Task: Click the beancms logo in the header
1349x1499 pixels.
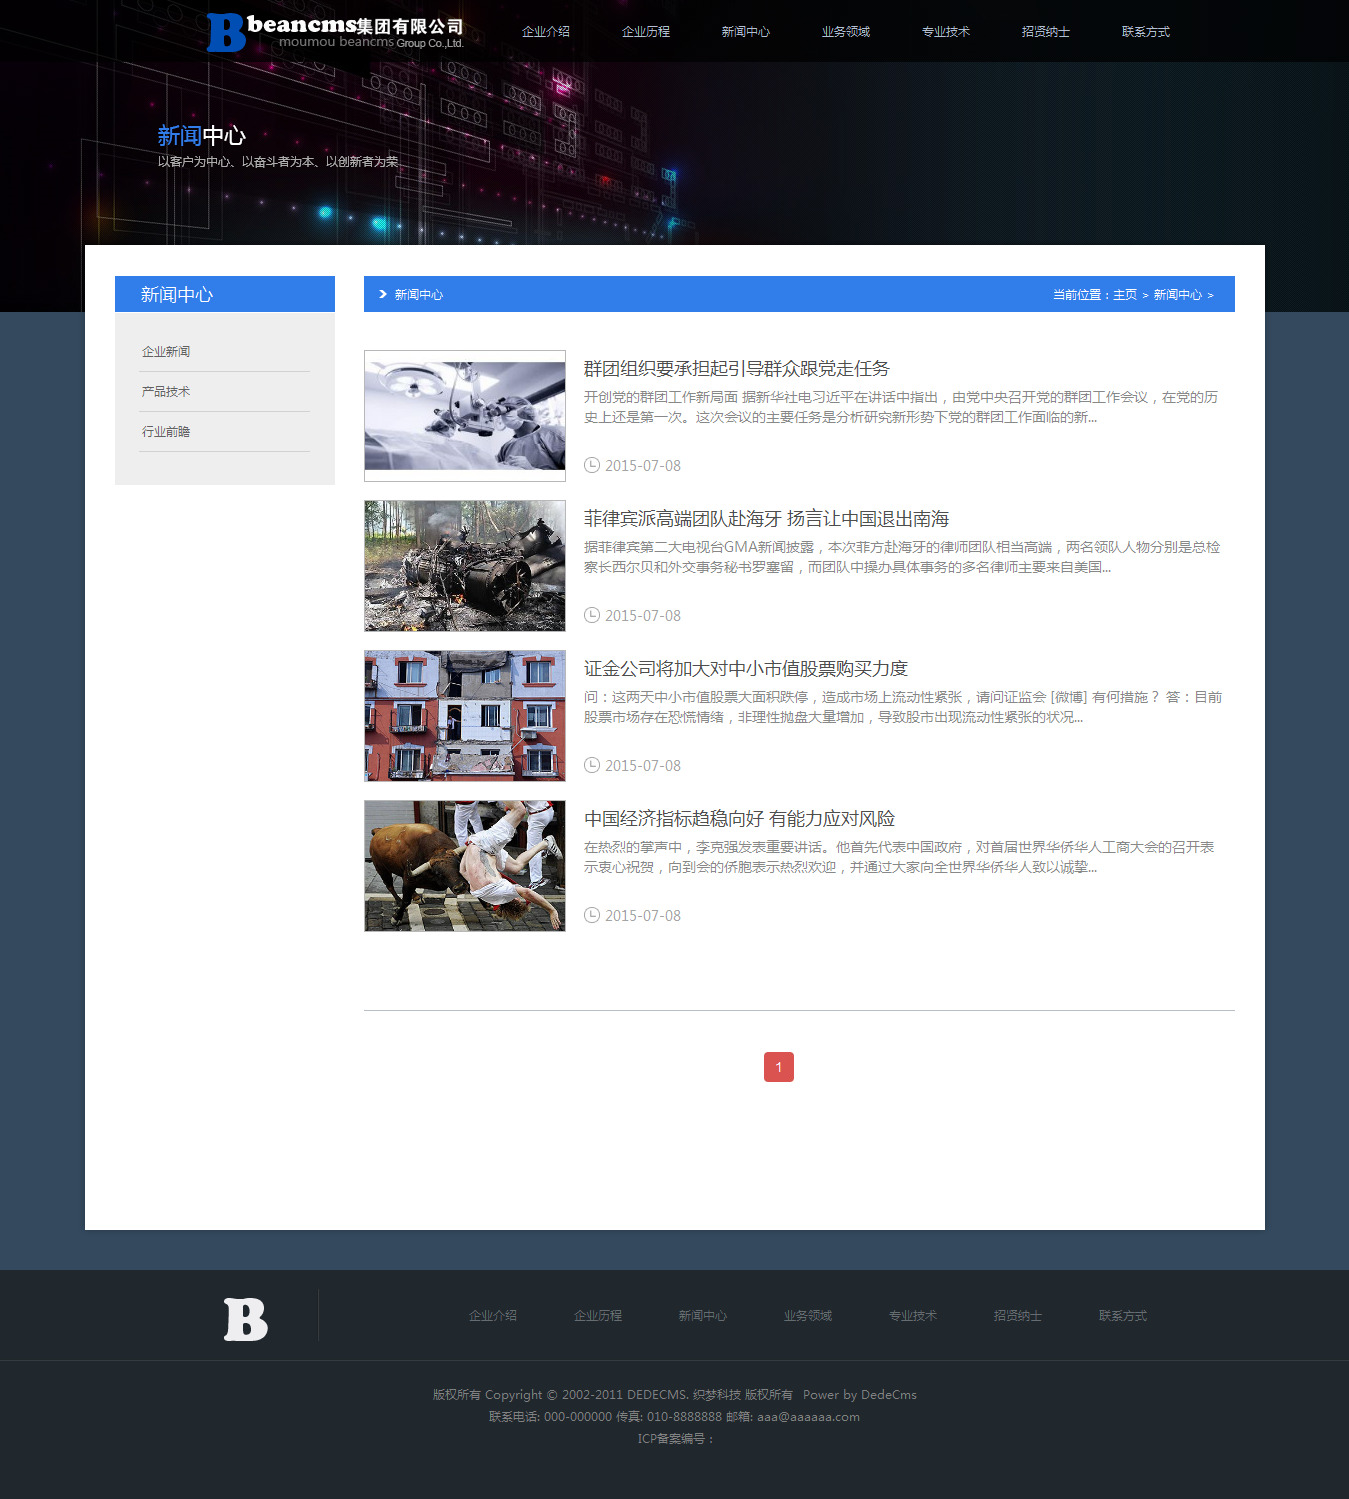Action: 335,32
